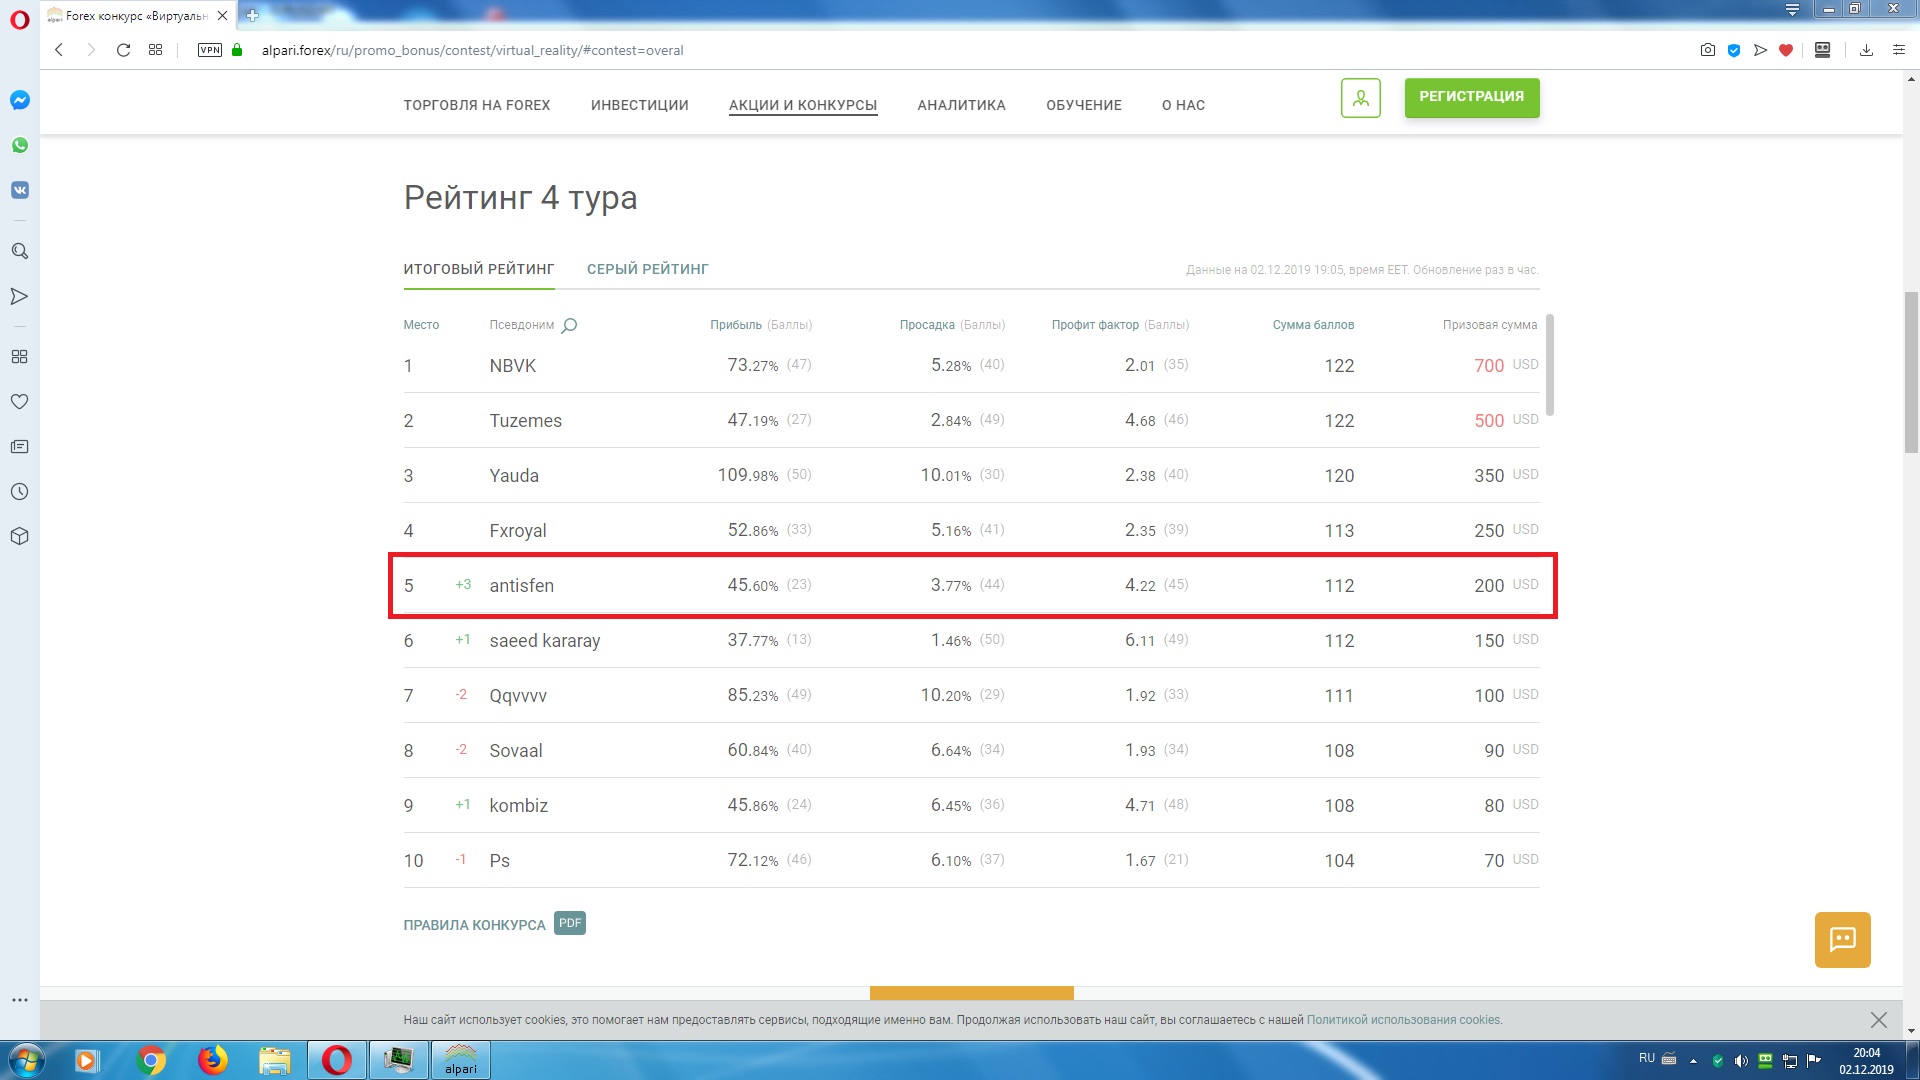
Task: Open the Аналитика menu item
Action: point(961,105)
